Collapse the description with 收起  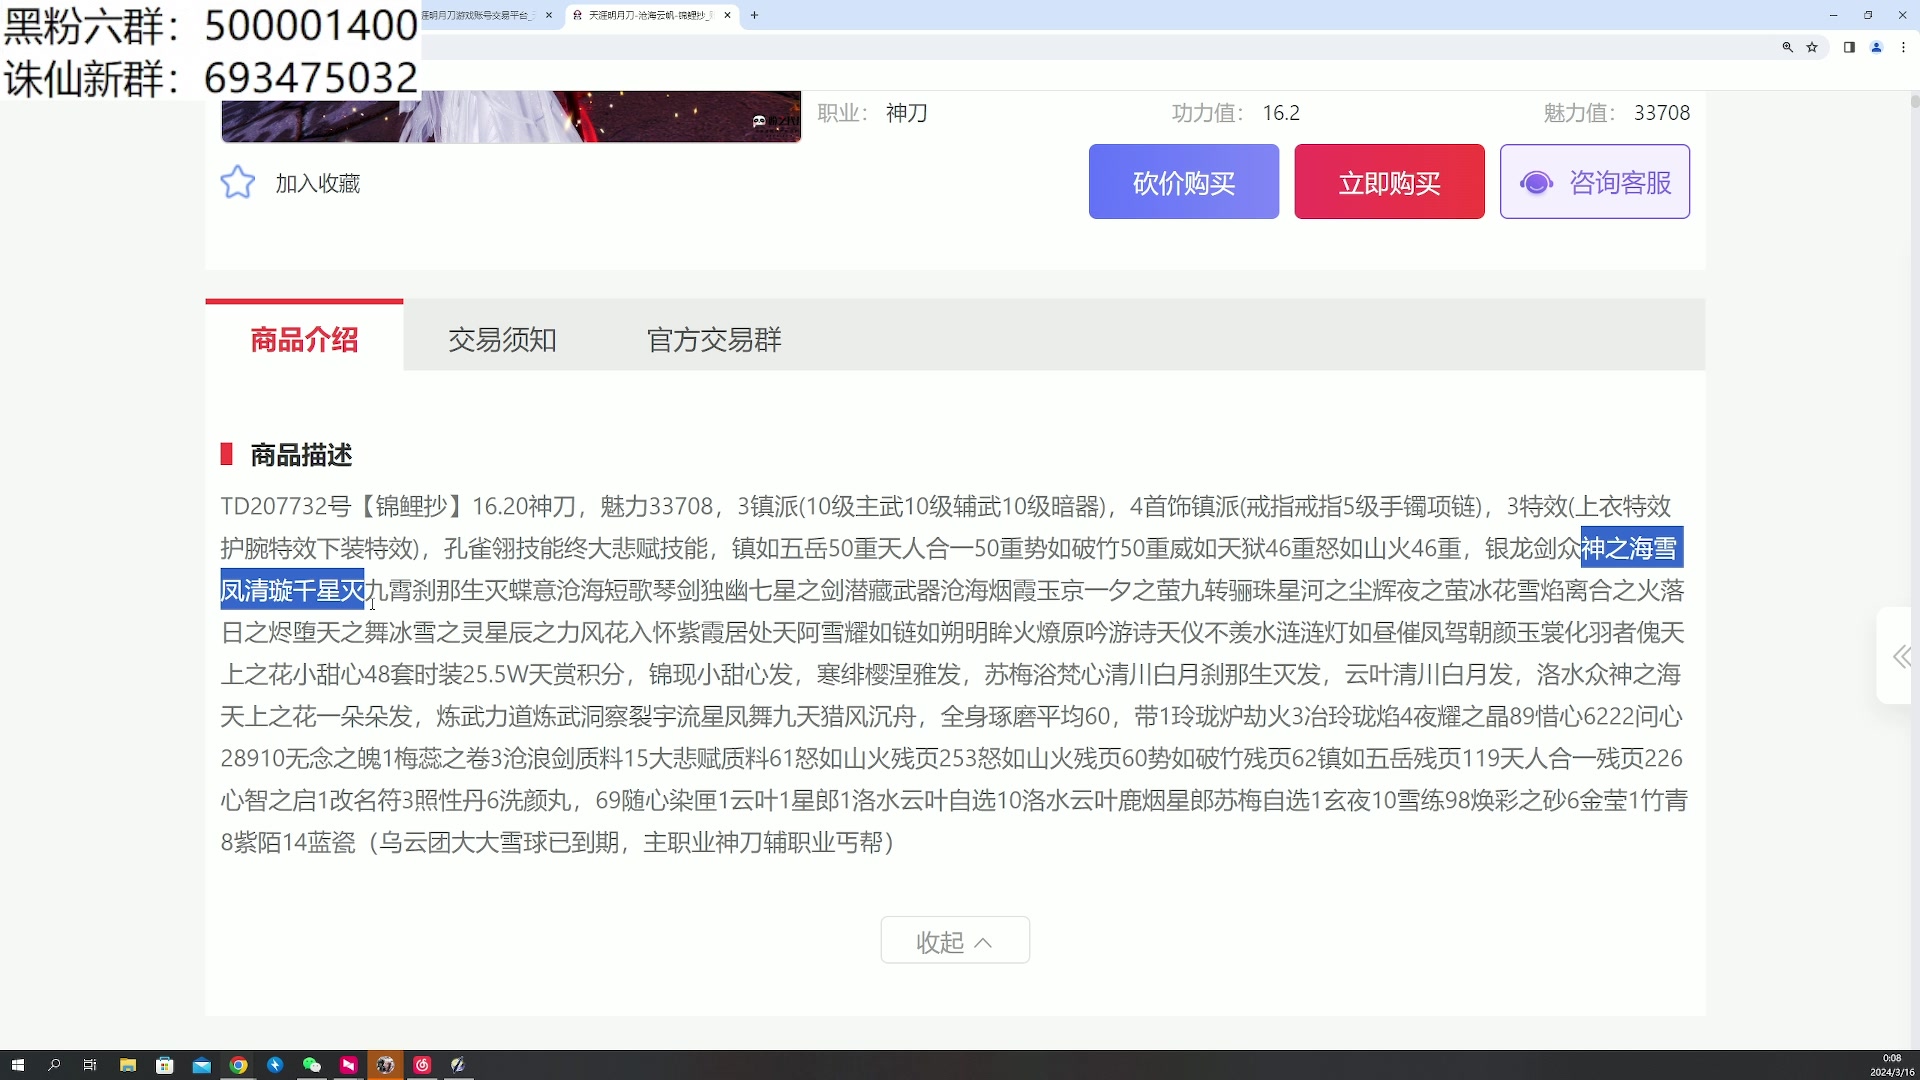pos(954,940)
